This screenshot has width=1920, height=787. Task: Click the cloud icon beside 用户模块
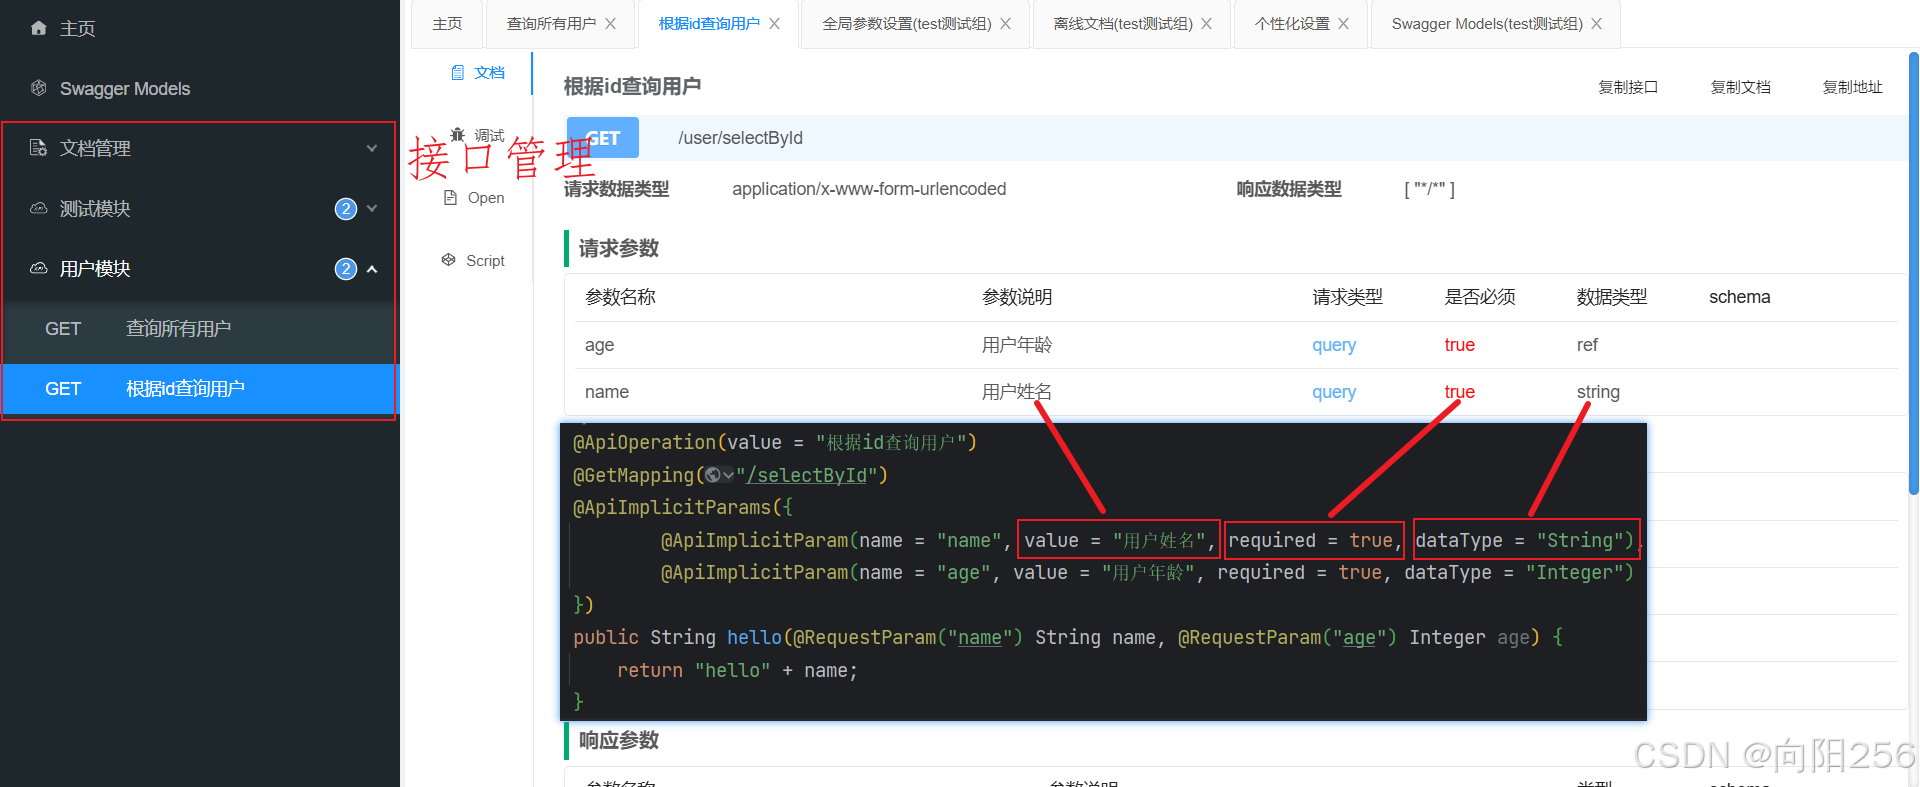(x=38, y=268)
